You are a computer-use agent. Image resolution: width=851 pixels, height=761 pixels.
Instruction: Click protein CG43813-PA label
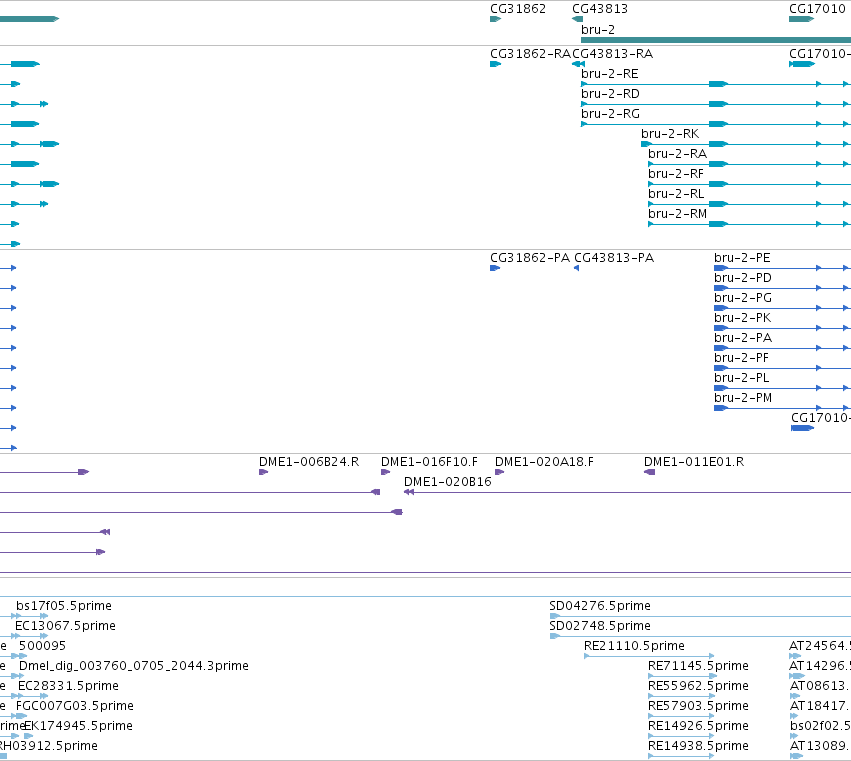(x=614, y=258)
